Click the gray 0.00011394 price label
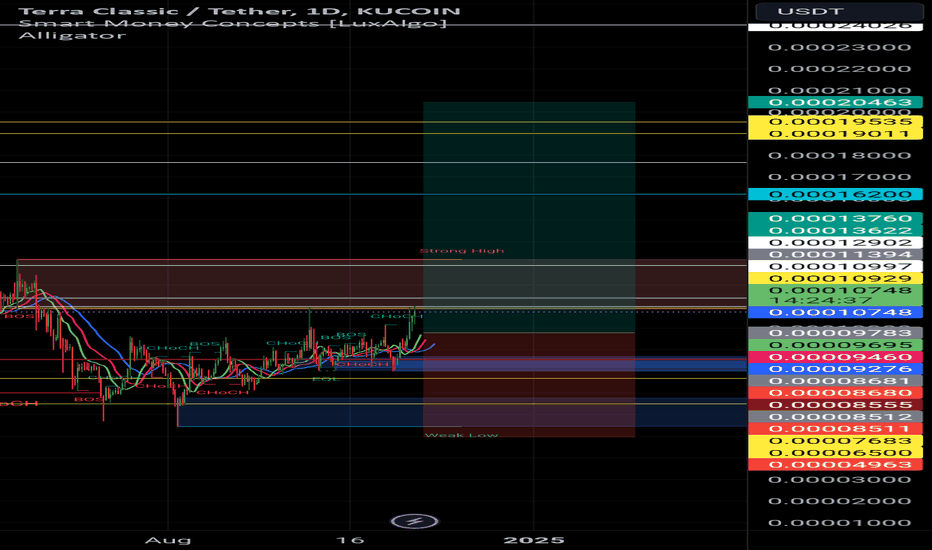The image size is (932, 550). (836, 254)
